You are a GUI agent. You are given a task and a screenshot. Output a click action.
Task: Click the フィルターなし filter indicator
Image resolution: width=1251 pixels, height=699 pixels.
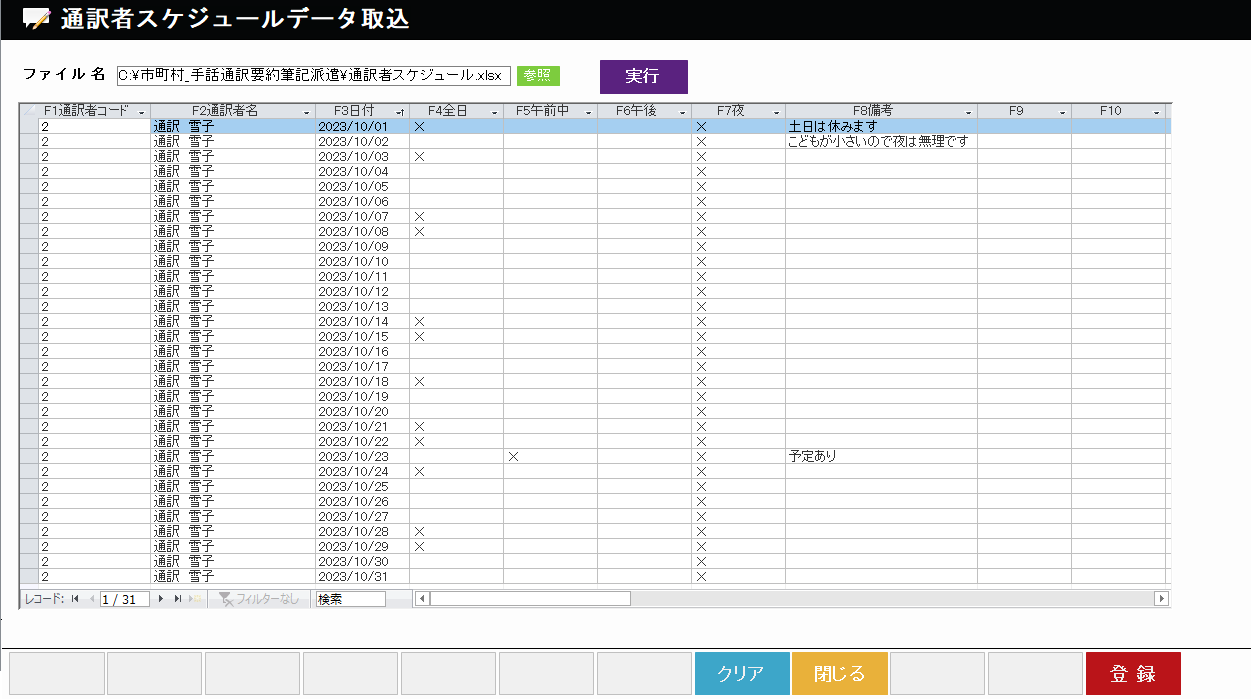click(259, 599)
